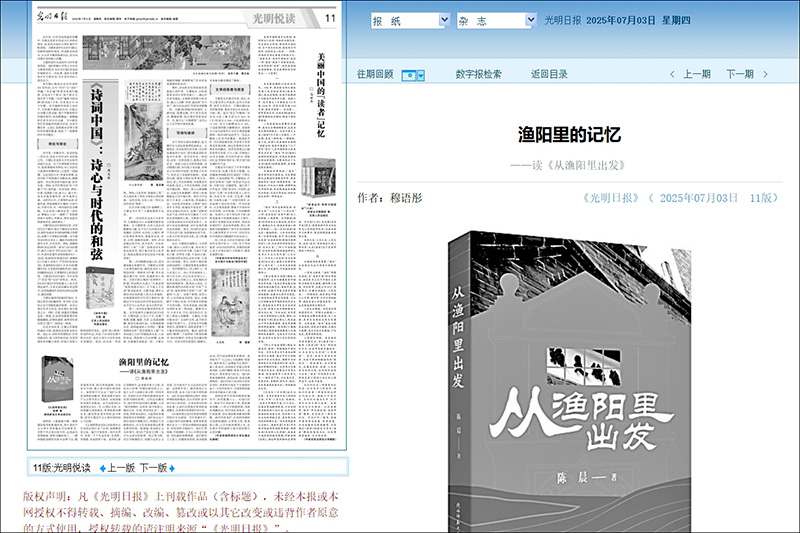Click the wide painting atop the newspaper page
Screen dimensions: 800x533
click(166, 52)
